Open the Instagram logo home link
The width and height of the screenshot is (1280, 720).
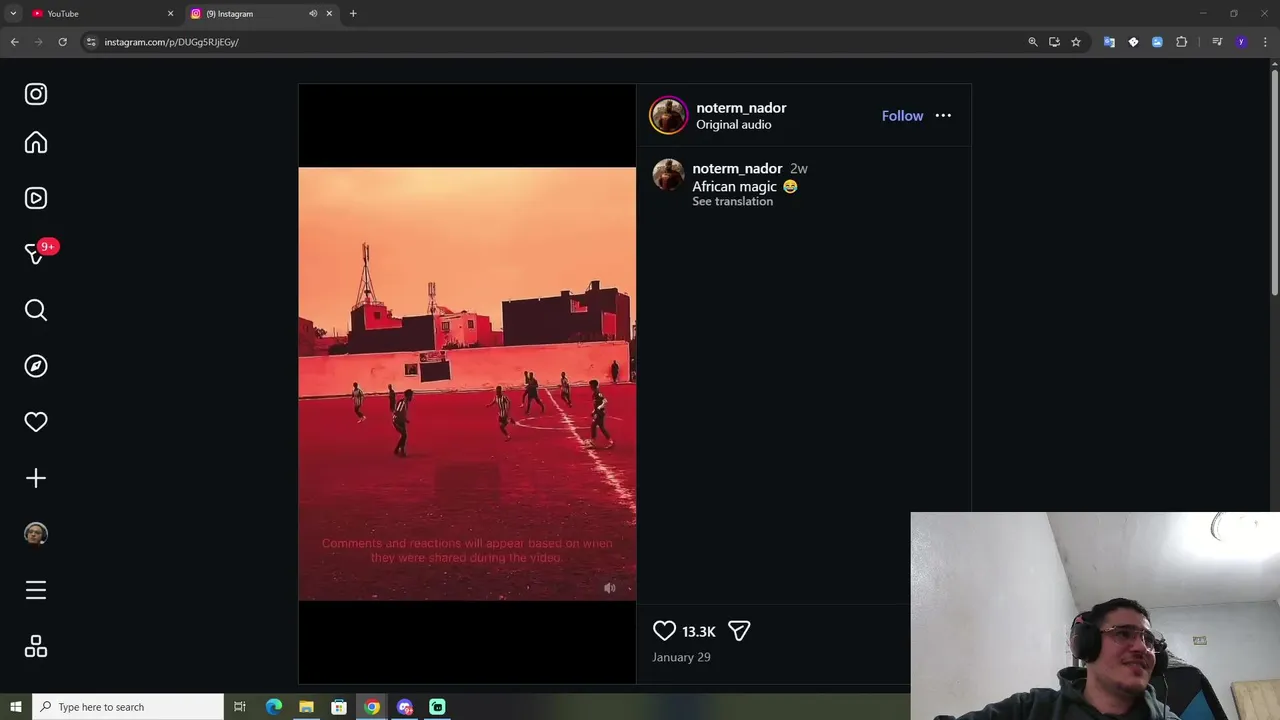point(36,94)
